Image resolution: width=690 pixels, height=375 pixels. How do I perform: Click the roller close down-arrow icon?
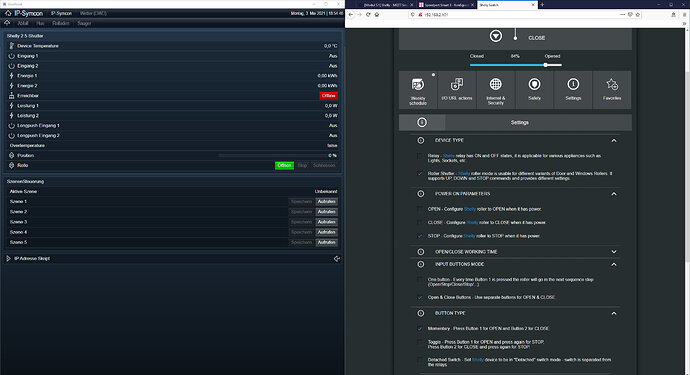[x=496, y=36]
